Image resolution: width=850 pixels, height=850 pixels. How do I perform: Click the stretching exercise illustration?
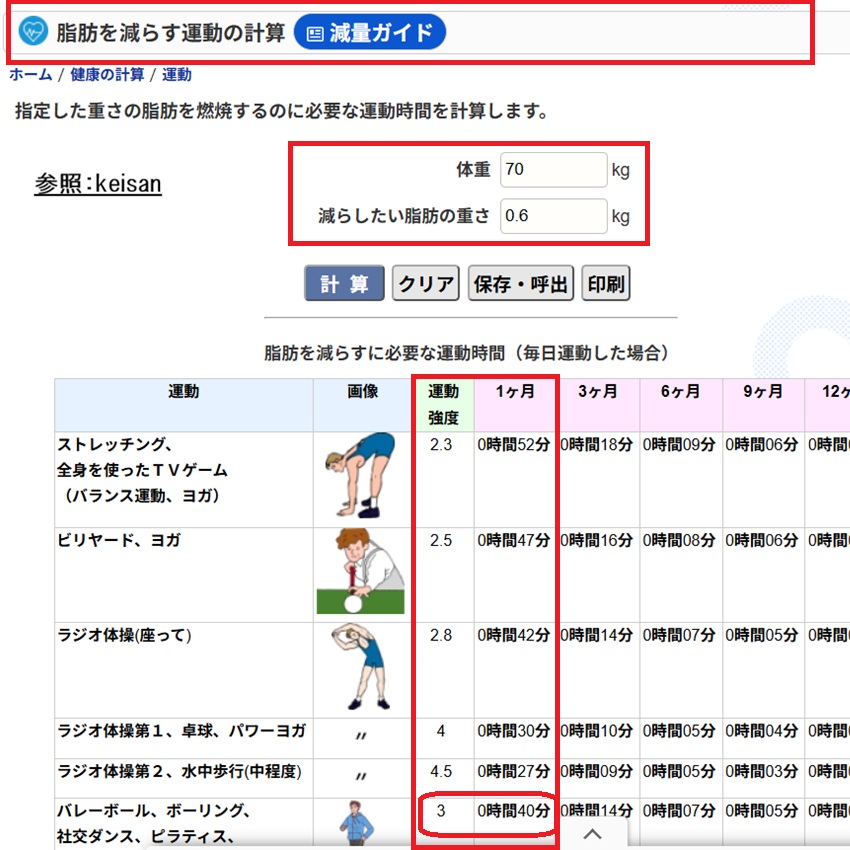click(361, 475)
